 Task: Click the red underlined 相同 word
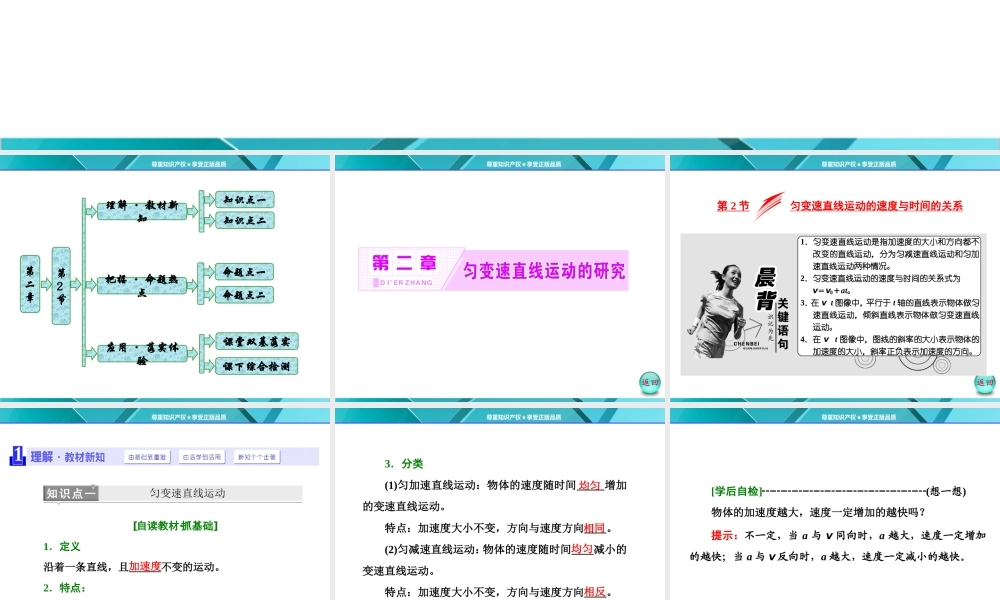(594, 528)
